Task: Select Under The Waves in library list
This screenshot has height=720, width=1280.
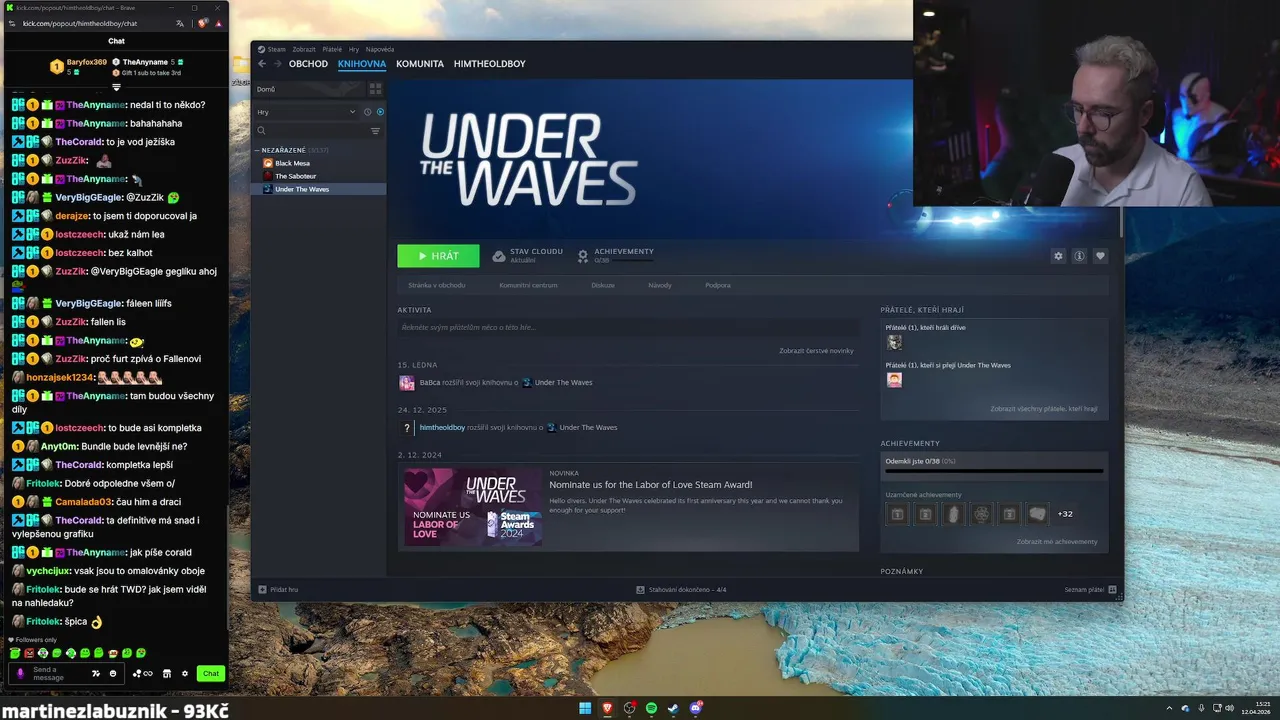Action: 318,189
